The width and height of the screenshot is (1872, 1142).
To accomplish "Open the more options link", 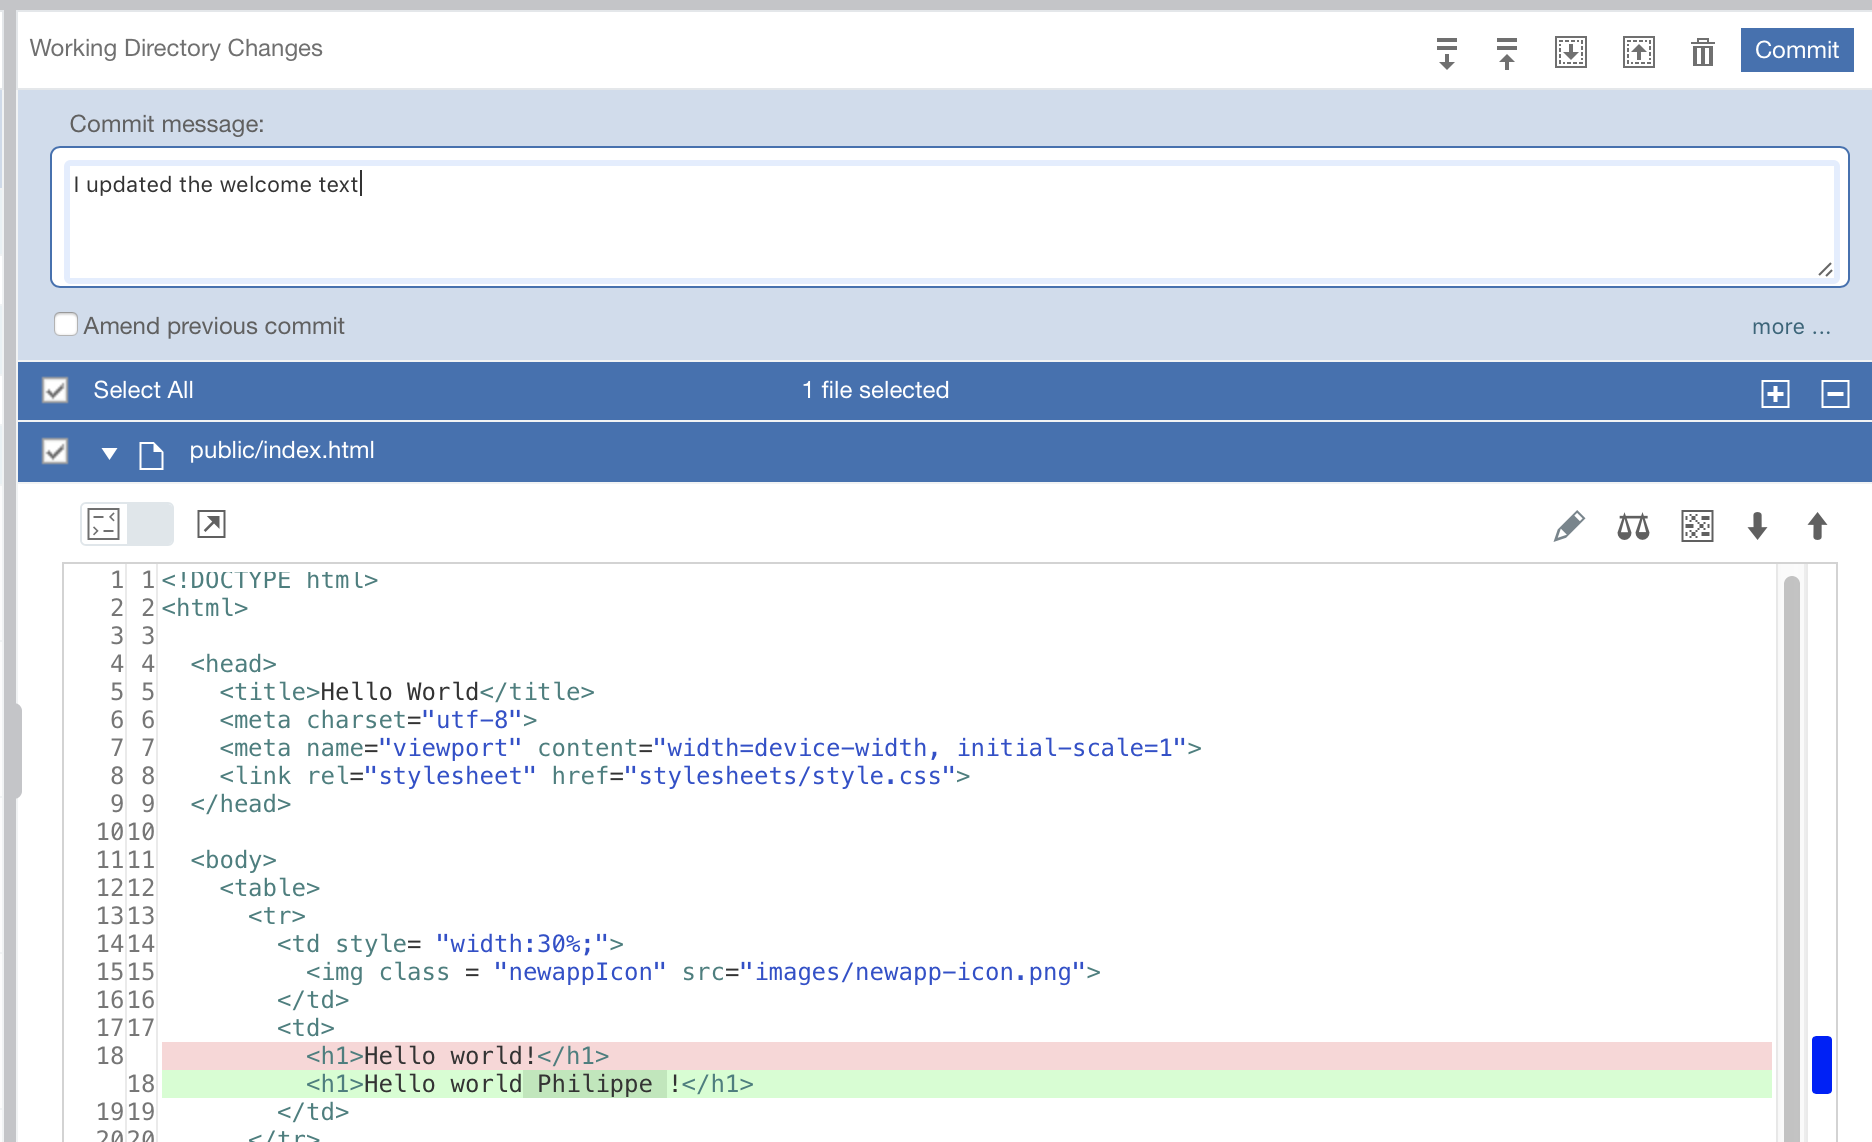I will click(x=1790, y=326).
